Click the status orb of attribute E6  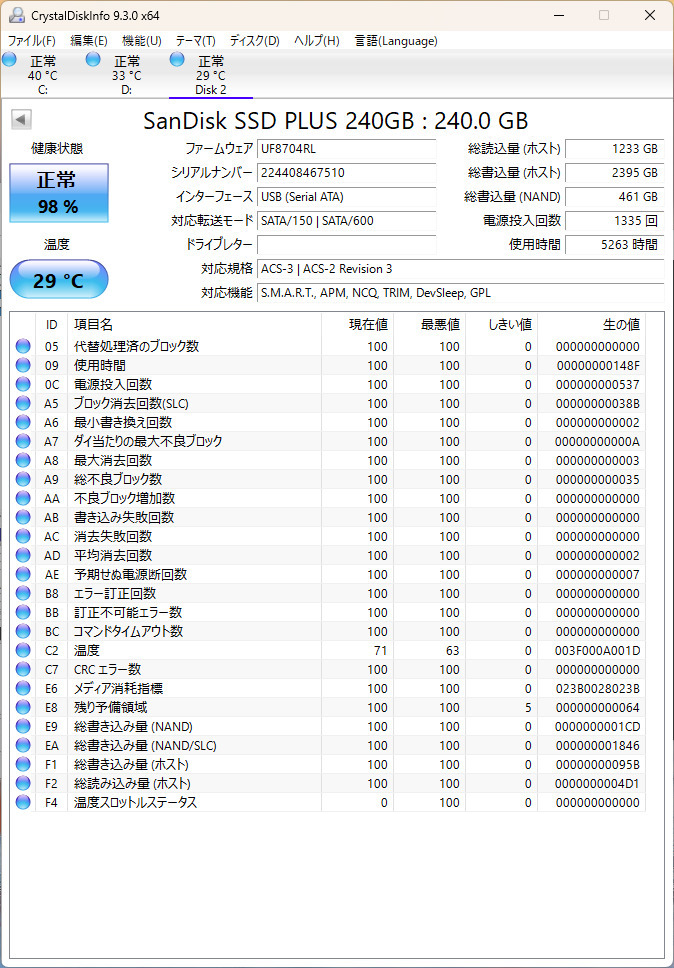coord(23,688)
